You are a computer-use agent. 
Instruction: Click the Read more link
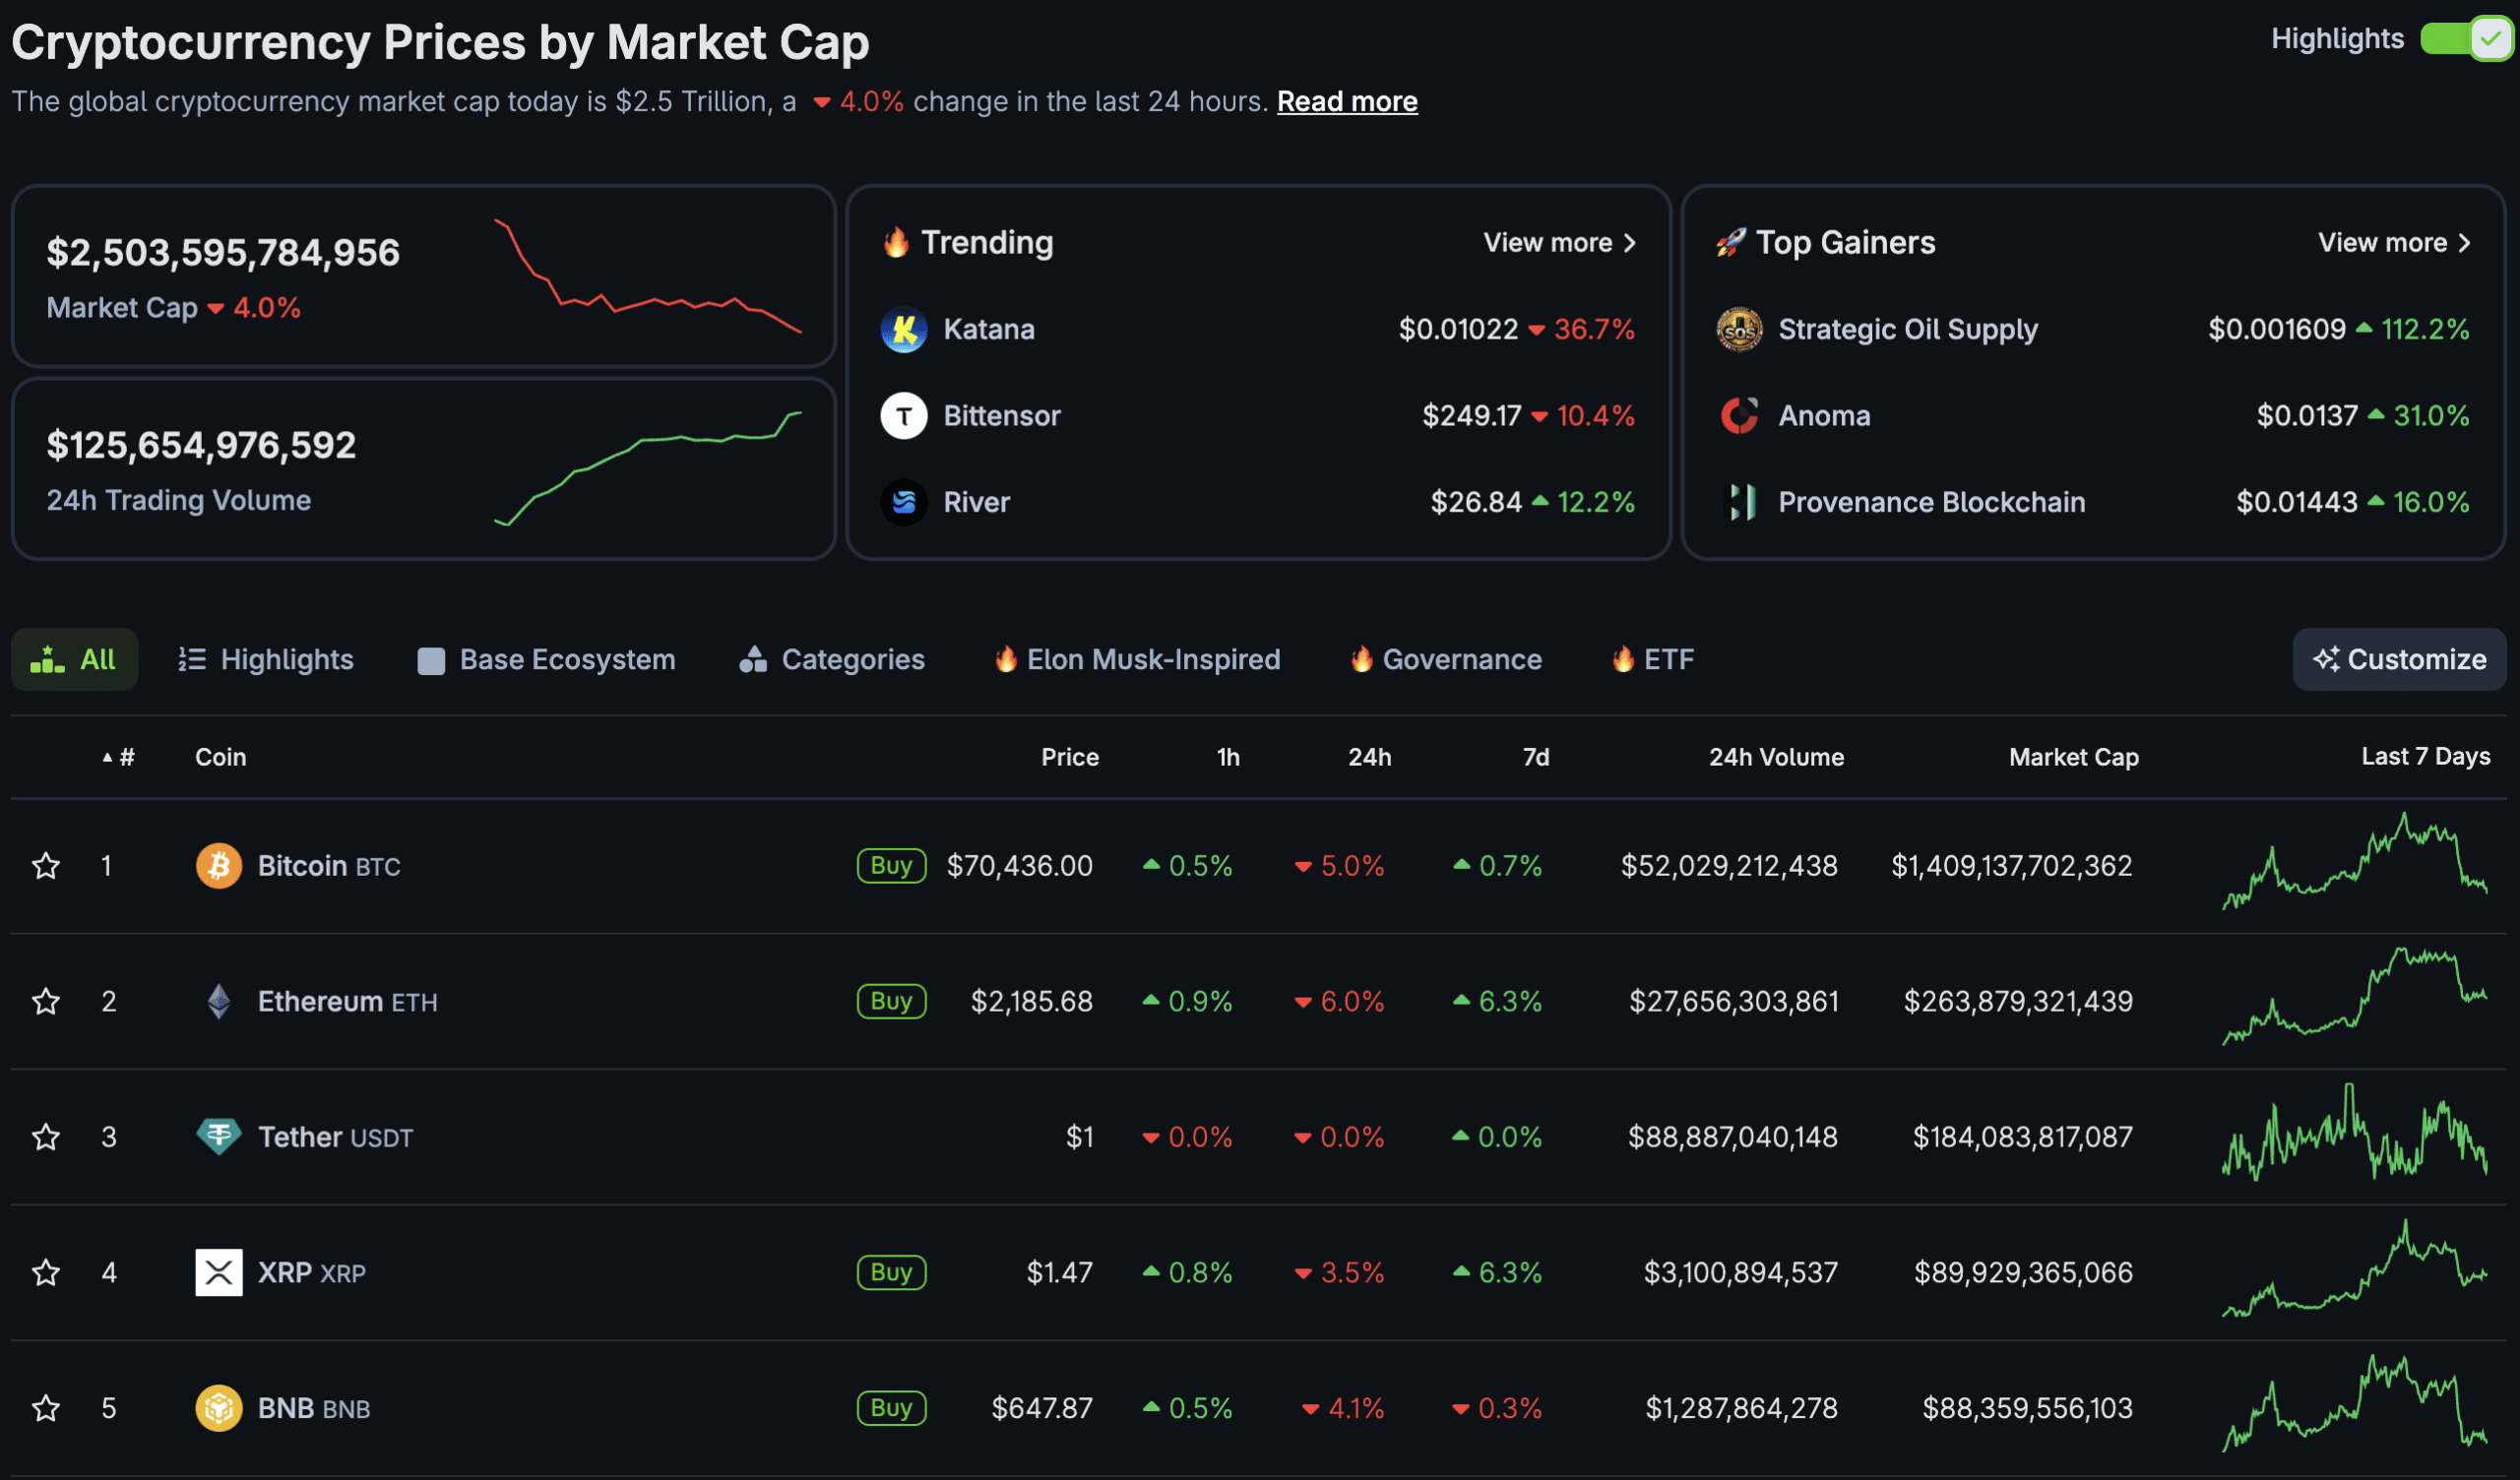pyautogui.click(x=1347, y=101)
